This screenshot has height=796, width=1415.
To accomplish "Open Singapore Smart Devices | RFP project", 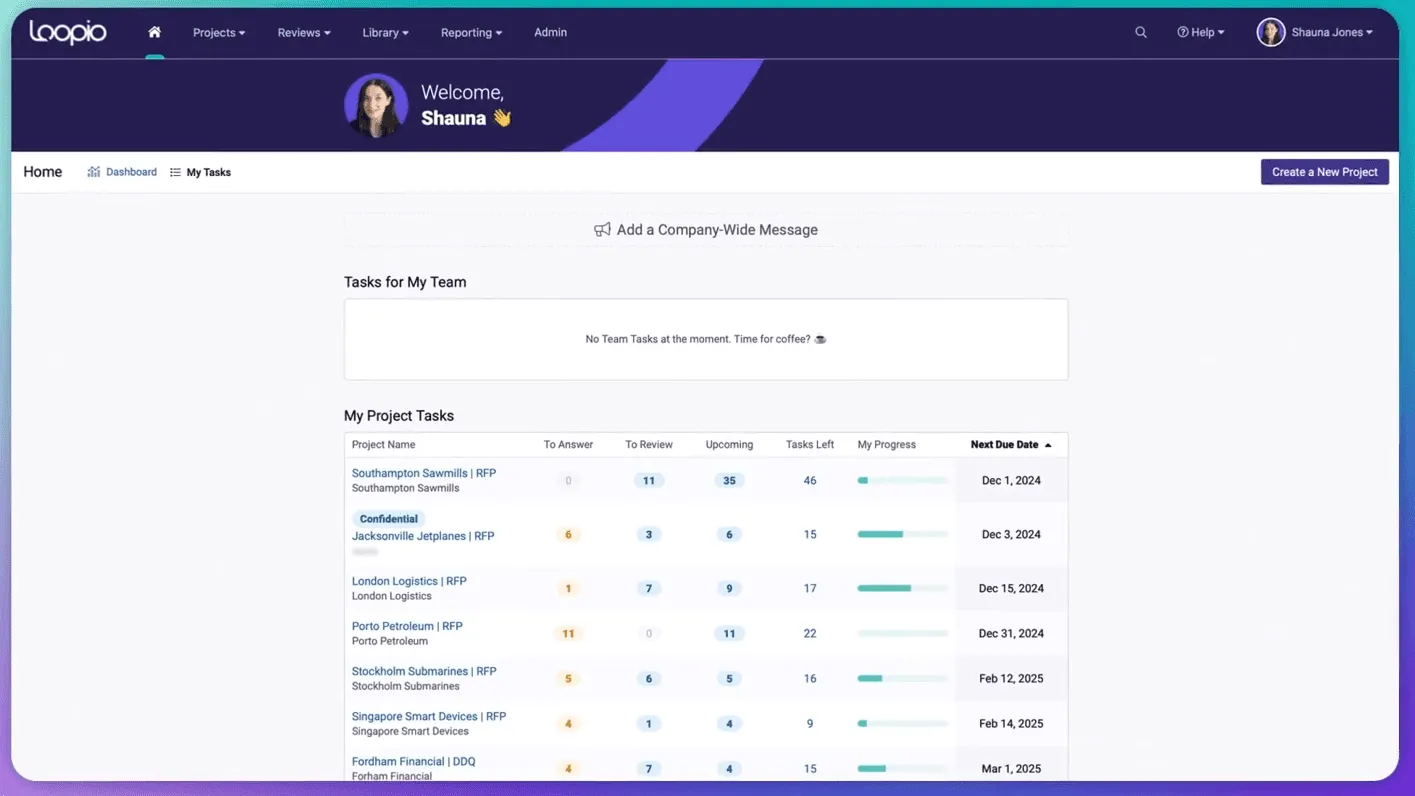I will click(x=429, y=716).
